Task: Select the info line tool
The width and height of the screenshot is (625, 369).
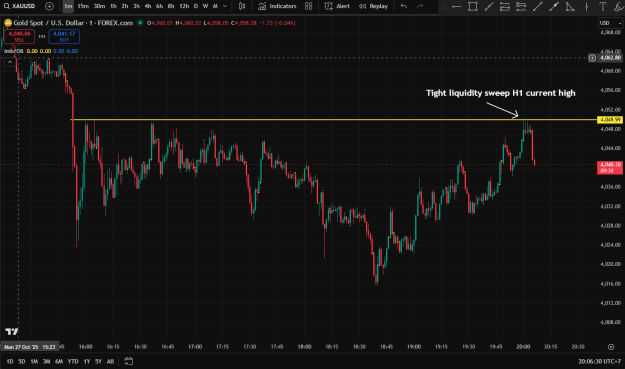Action: point(554,6)
